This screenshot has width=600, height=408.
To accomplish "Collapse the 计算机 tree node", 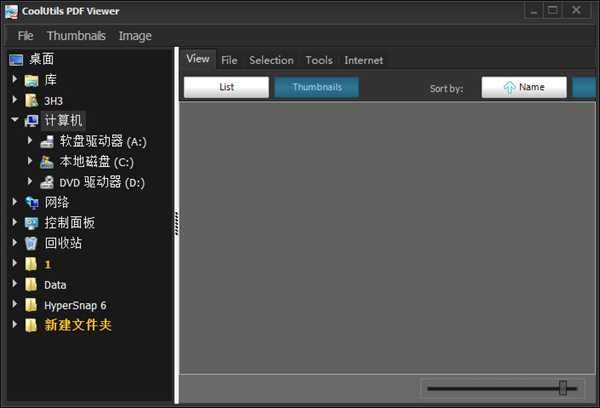I will click(15, 120).
